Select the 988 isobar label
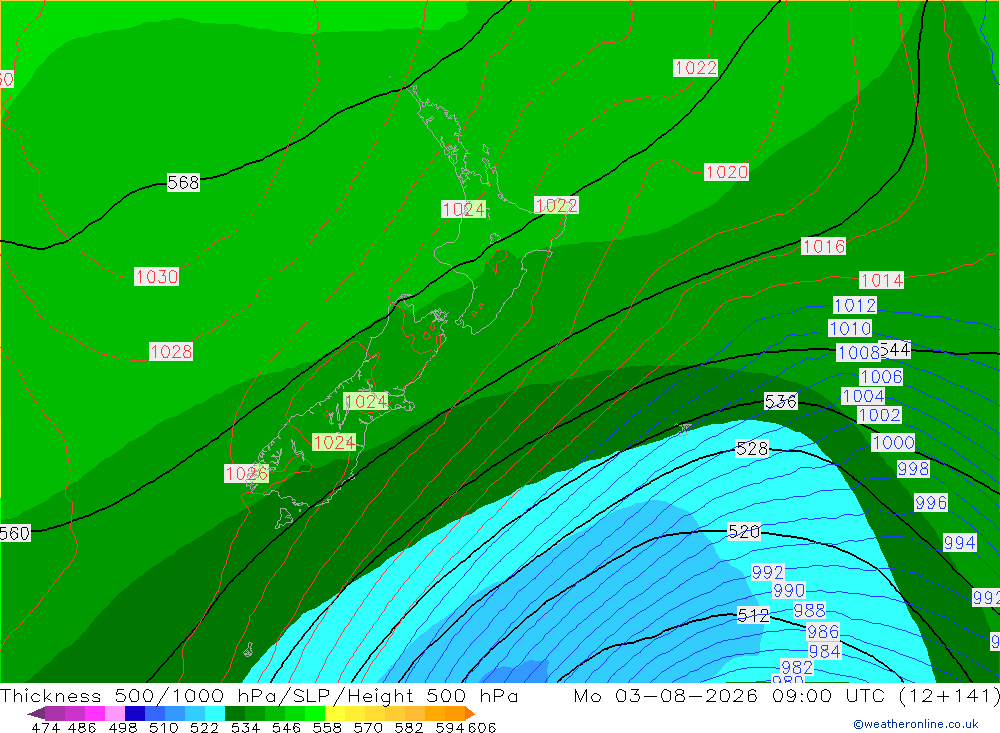1000x733 pixels. (809, 611)
